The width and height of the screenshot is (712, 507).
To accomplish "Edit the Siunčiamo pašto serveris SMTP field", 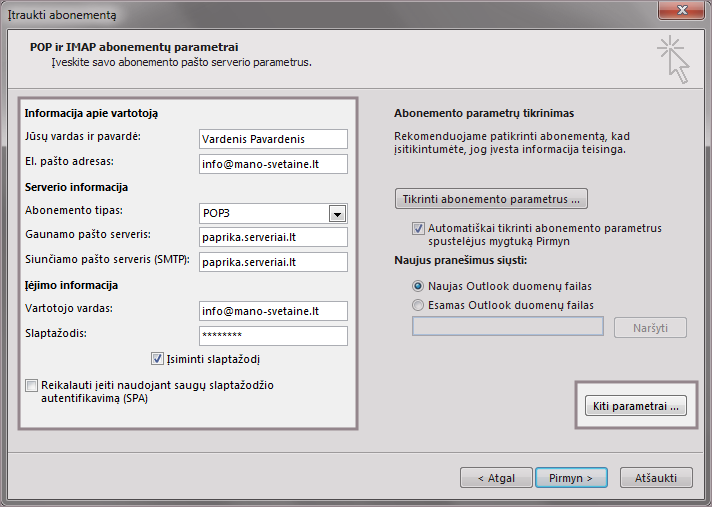I will [x=272, y=262].
